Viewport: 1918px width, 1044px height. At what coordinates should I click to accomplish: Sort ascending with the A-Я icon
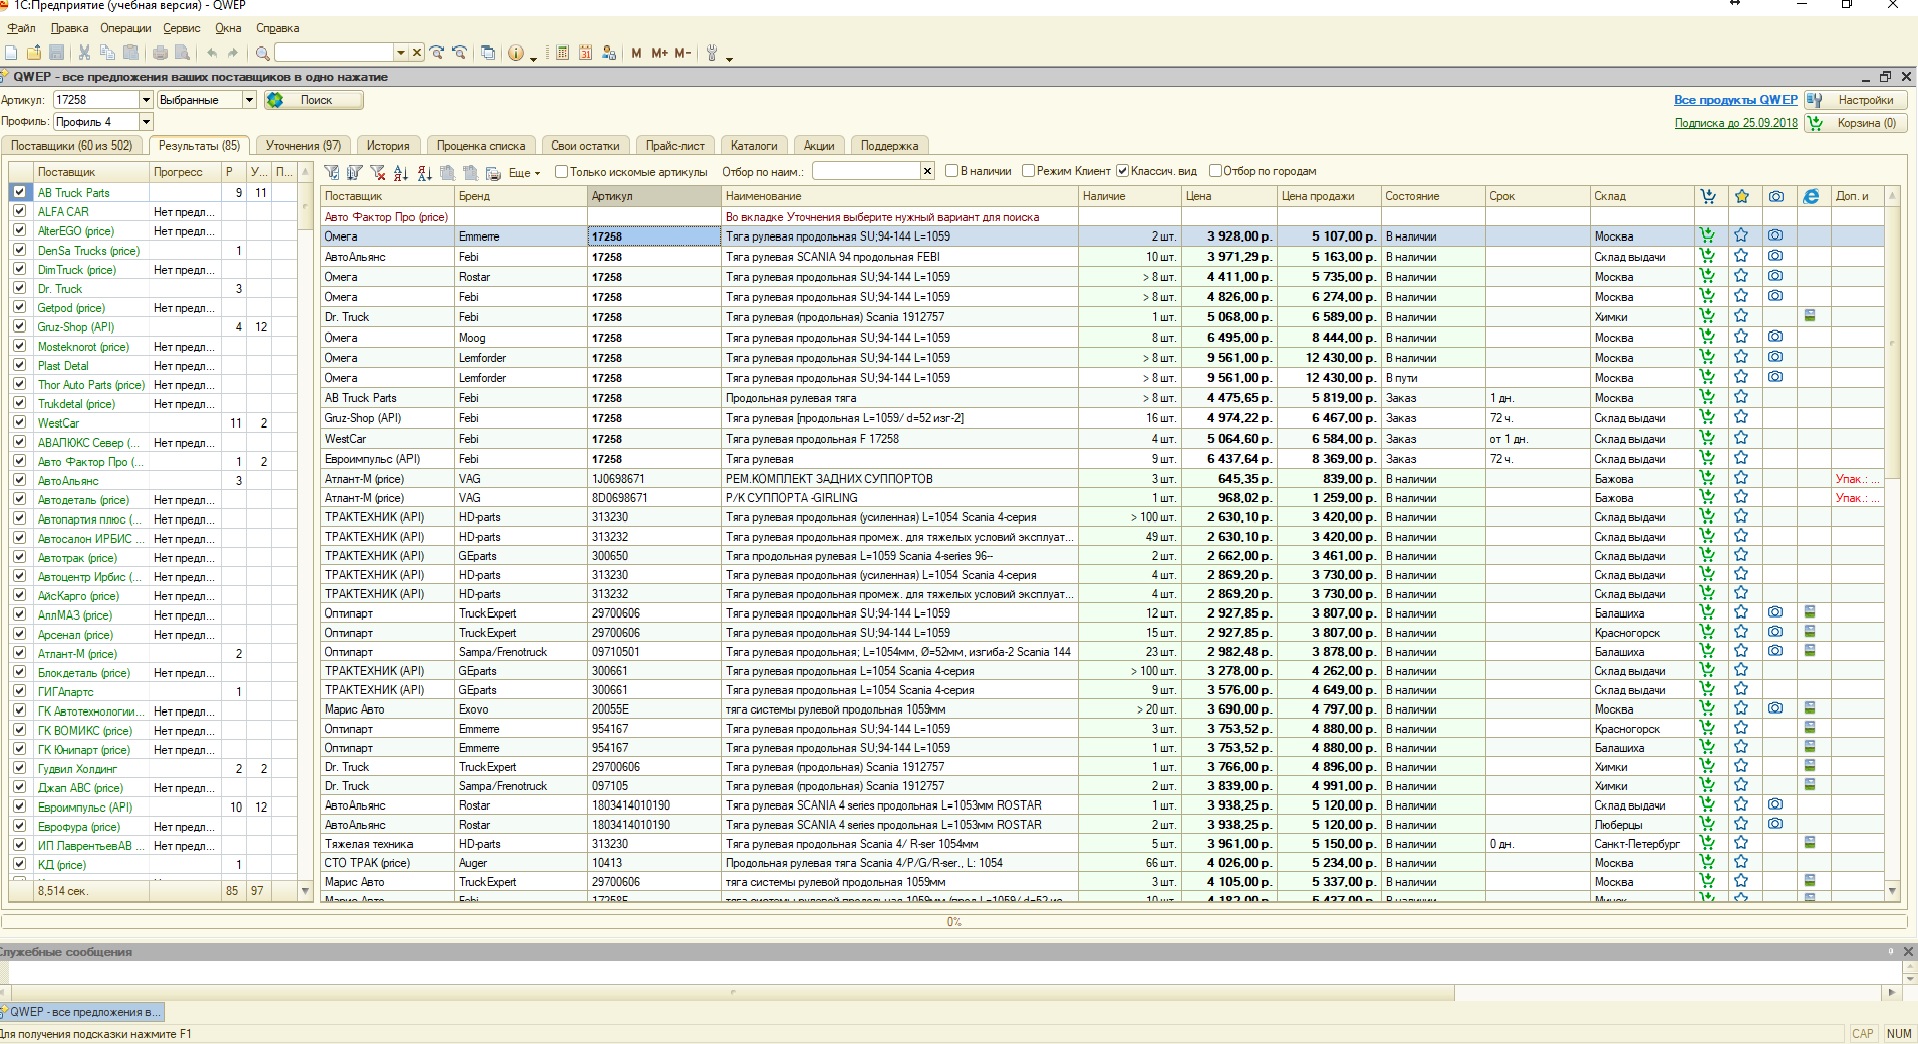[401, 172]
